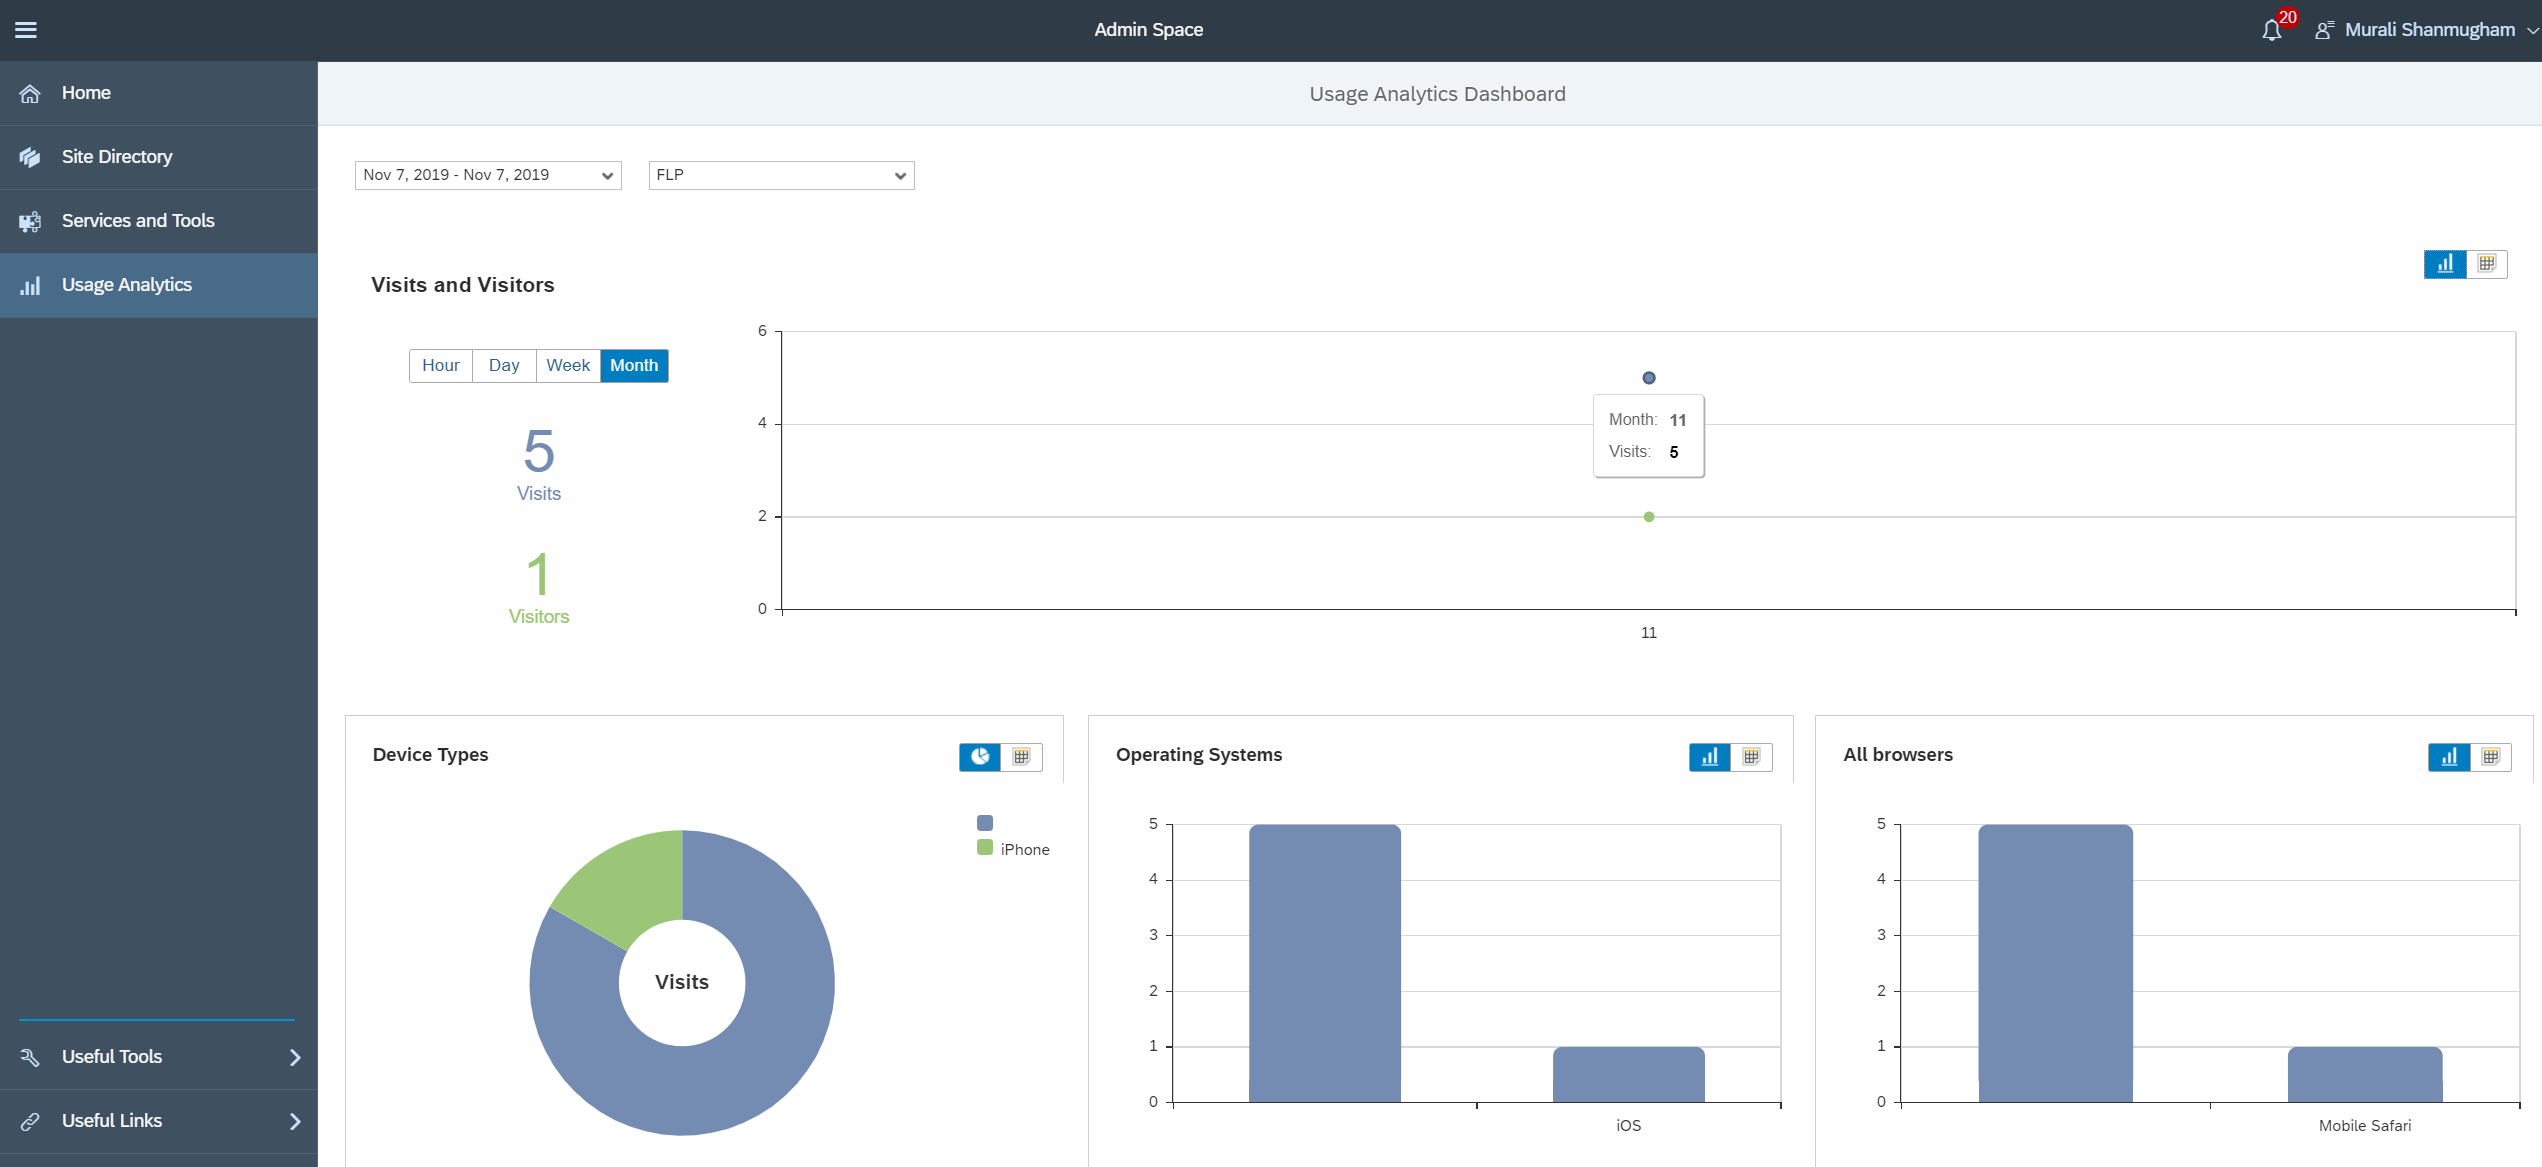
Task: Click the Home icon in sidebar
Action: [30, 93]
